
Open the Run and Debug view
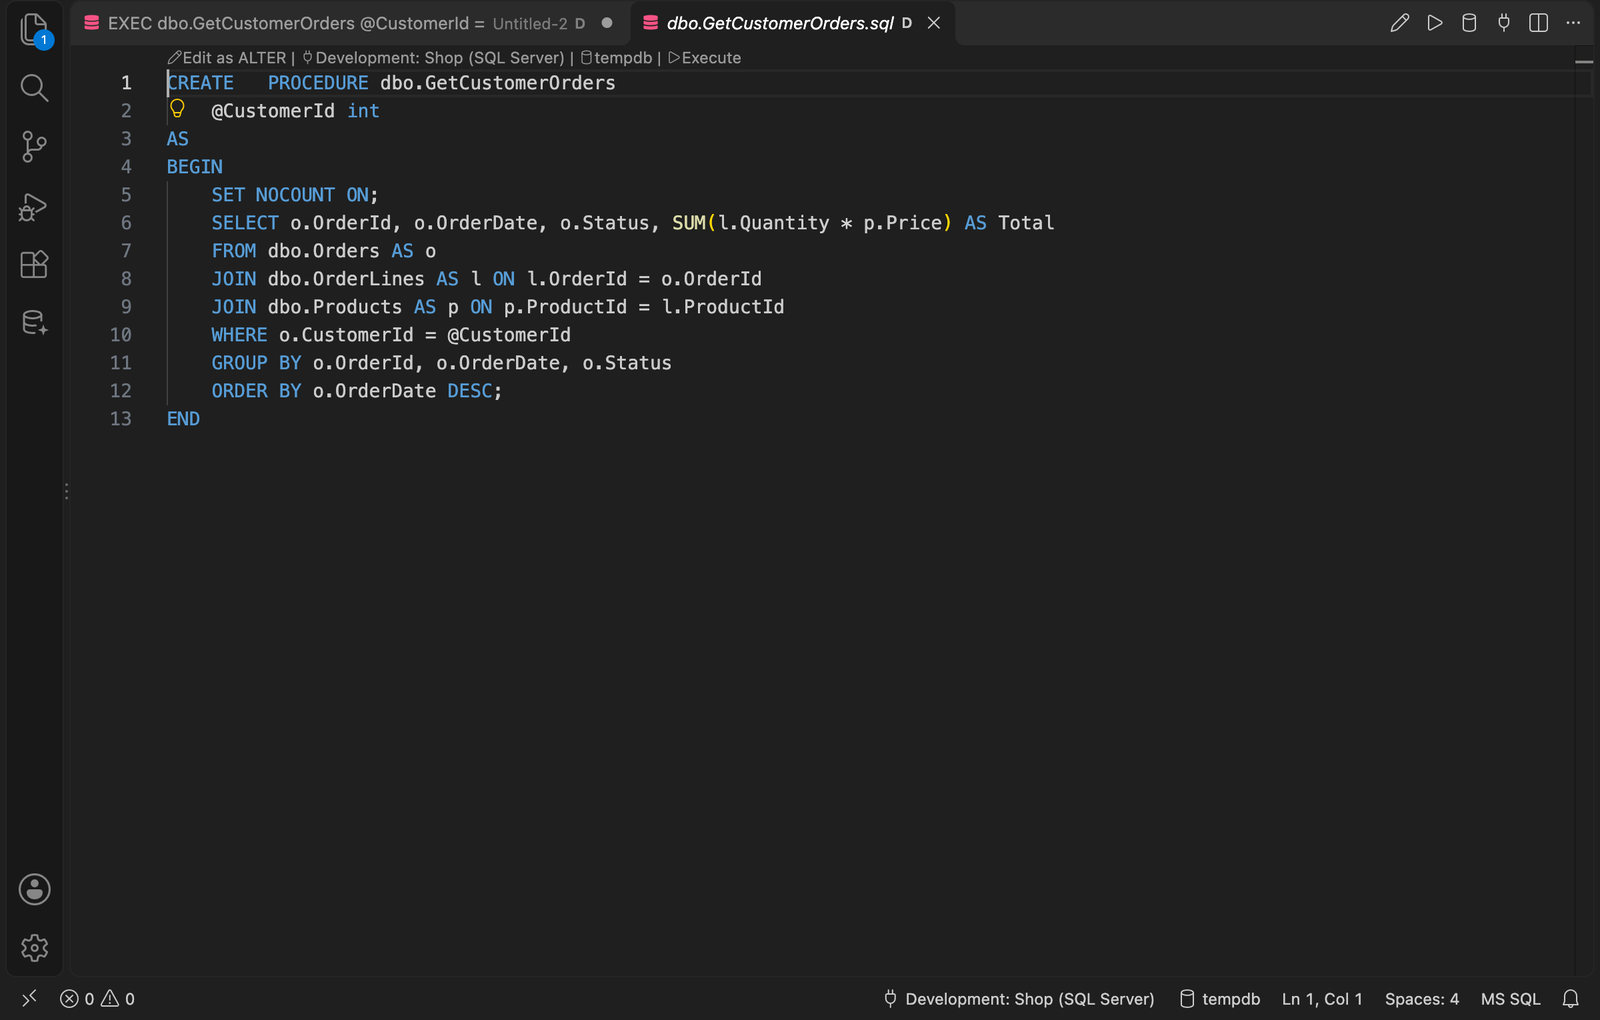[x=34, y=206]
